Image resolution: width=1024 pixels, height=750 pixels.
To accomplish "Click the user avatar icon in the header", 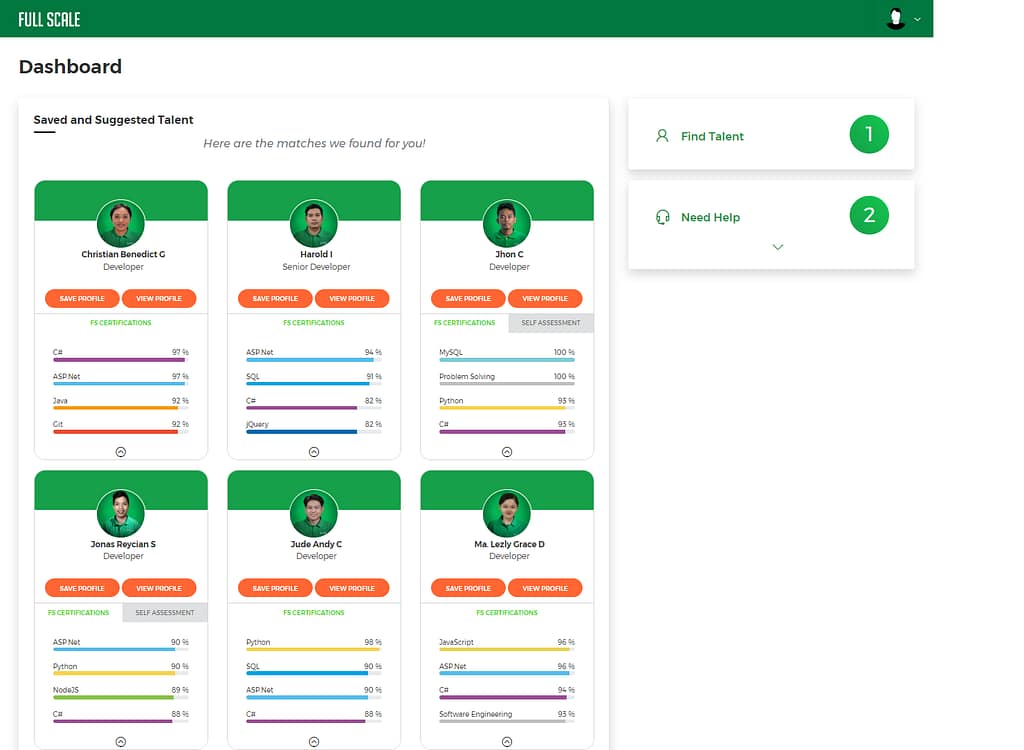I will coord(895,19).
